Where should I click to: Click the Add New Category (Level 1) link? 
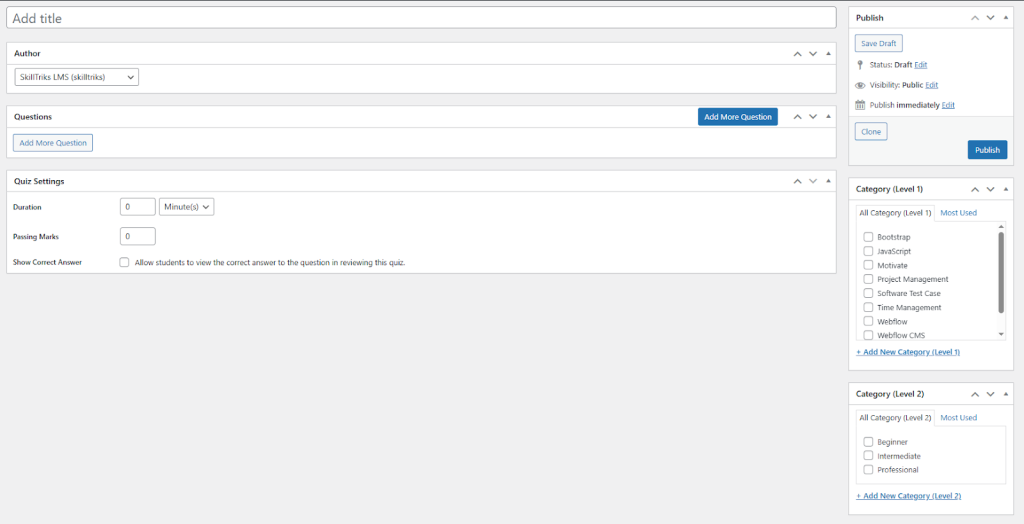[x=907, y=352]
